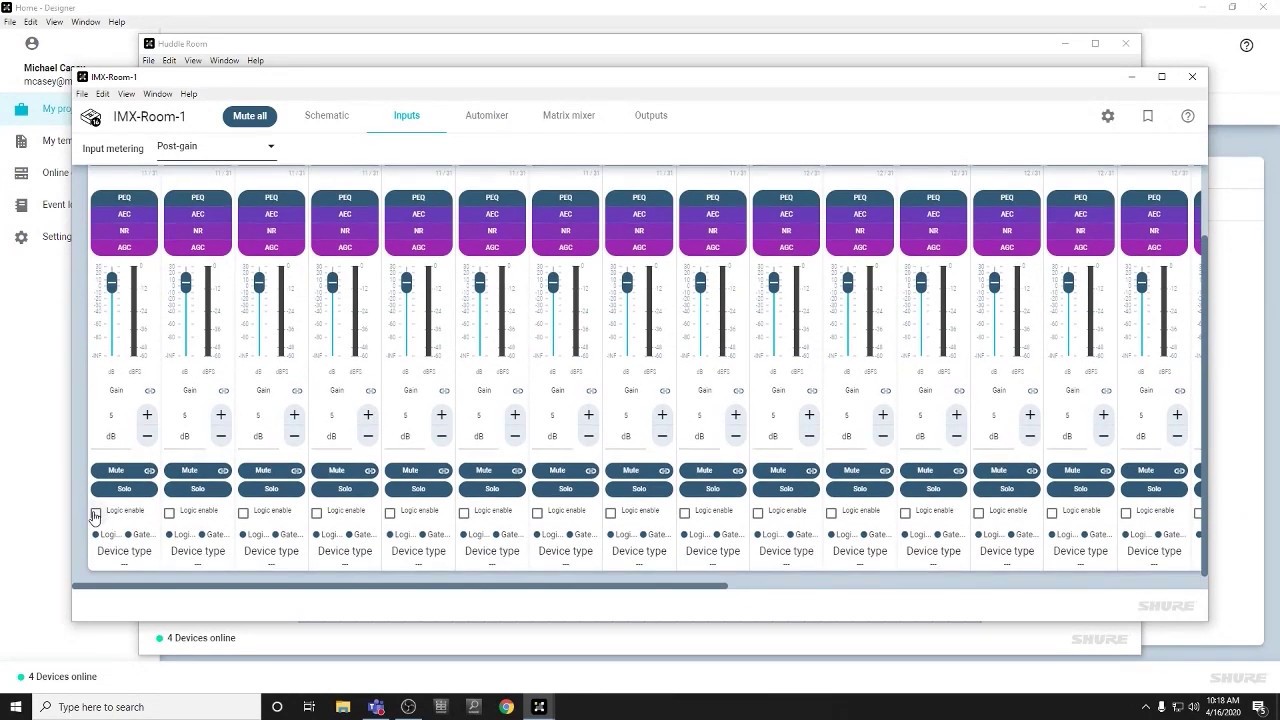Viewport: 1280px width, 720px height.
Task: Open the NR block on the fifth channel
Action: (418, 231)
